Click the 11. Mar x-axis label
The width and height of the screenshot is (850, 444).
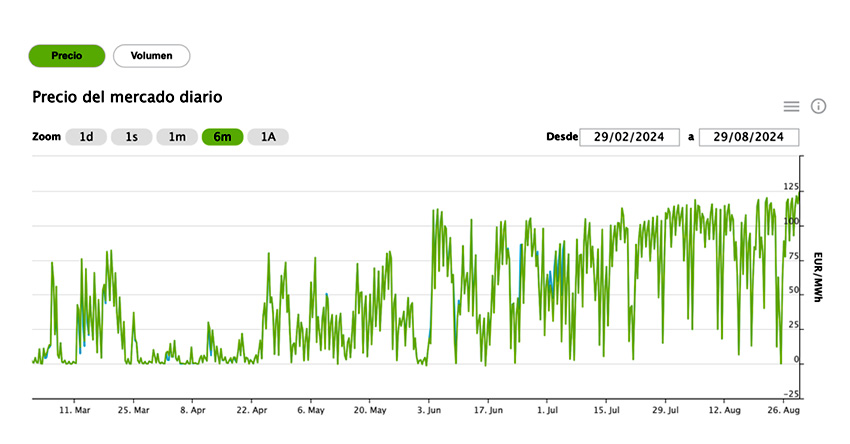(75, 410)
